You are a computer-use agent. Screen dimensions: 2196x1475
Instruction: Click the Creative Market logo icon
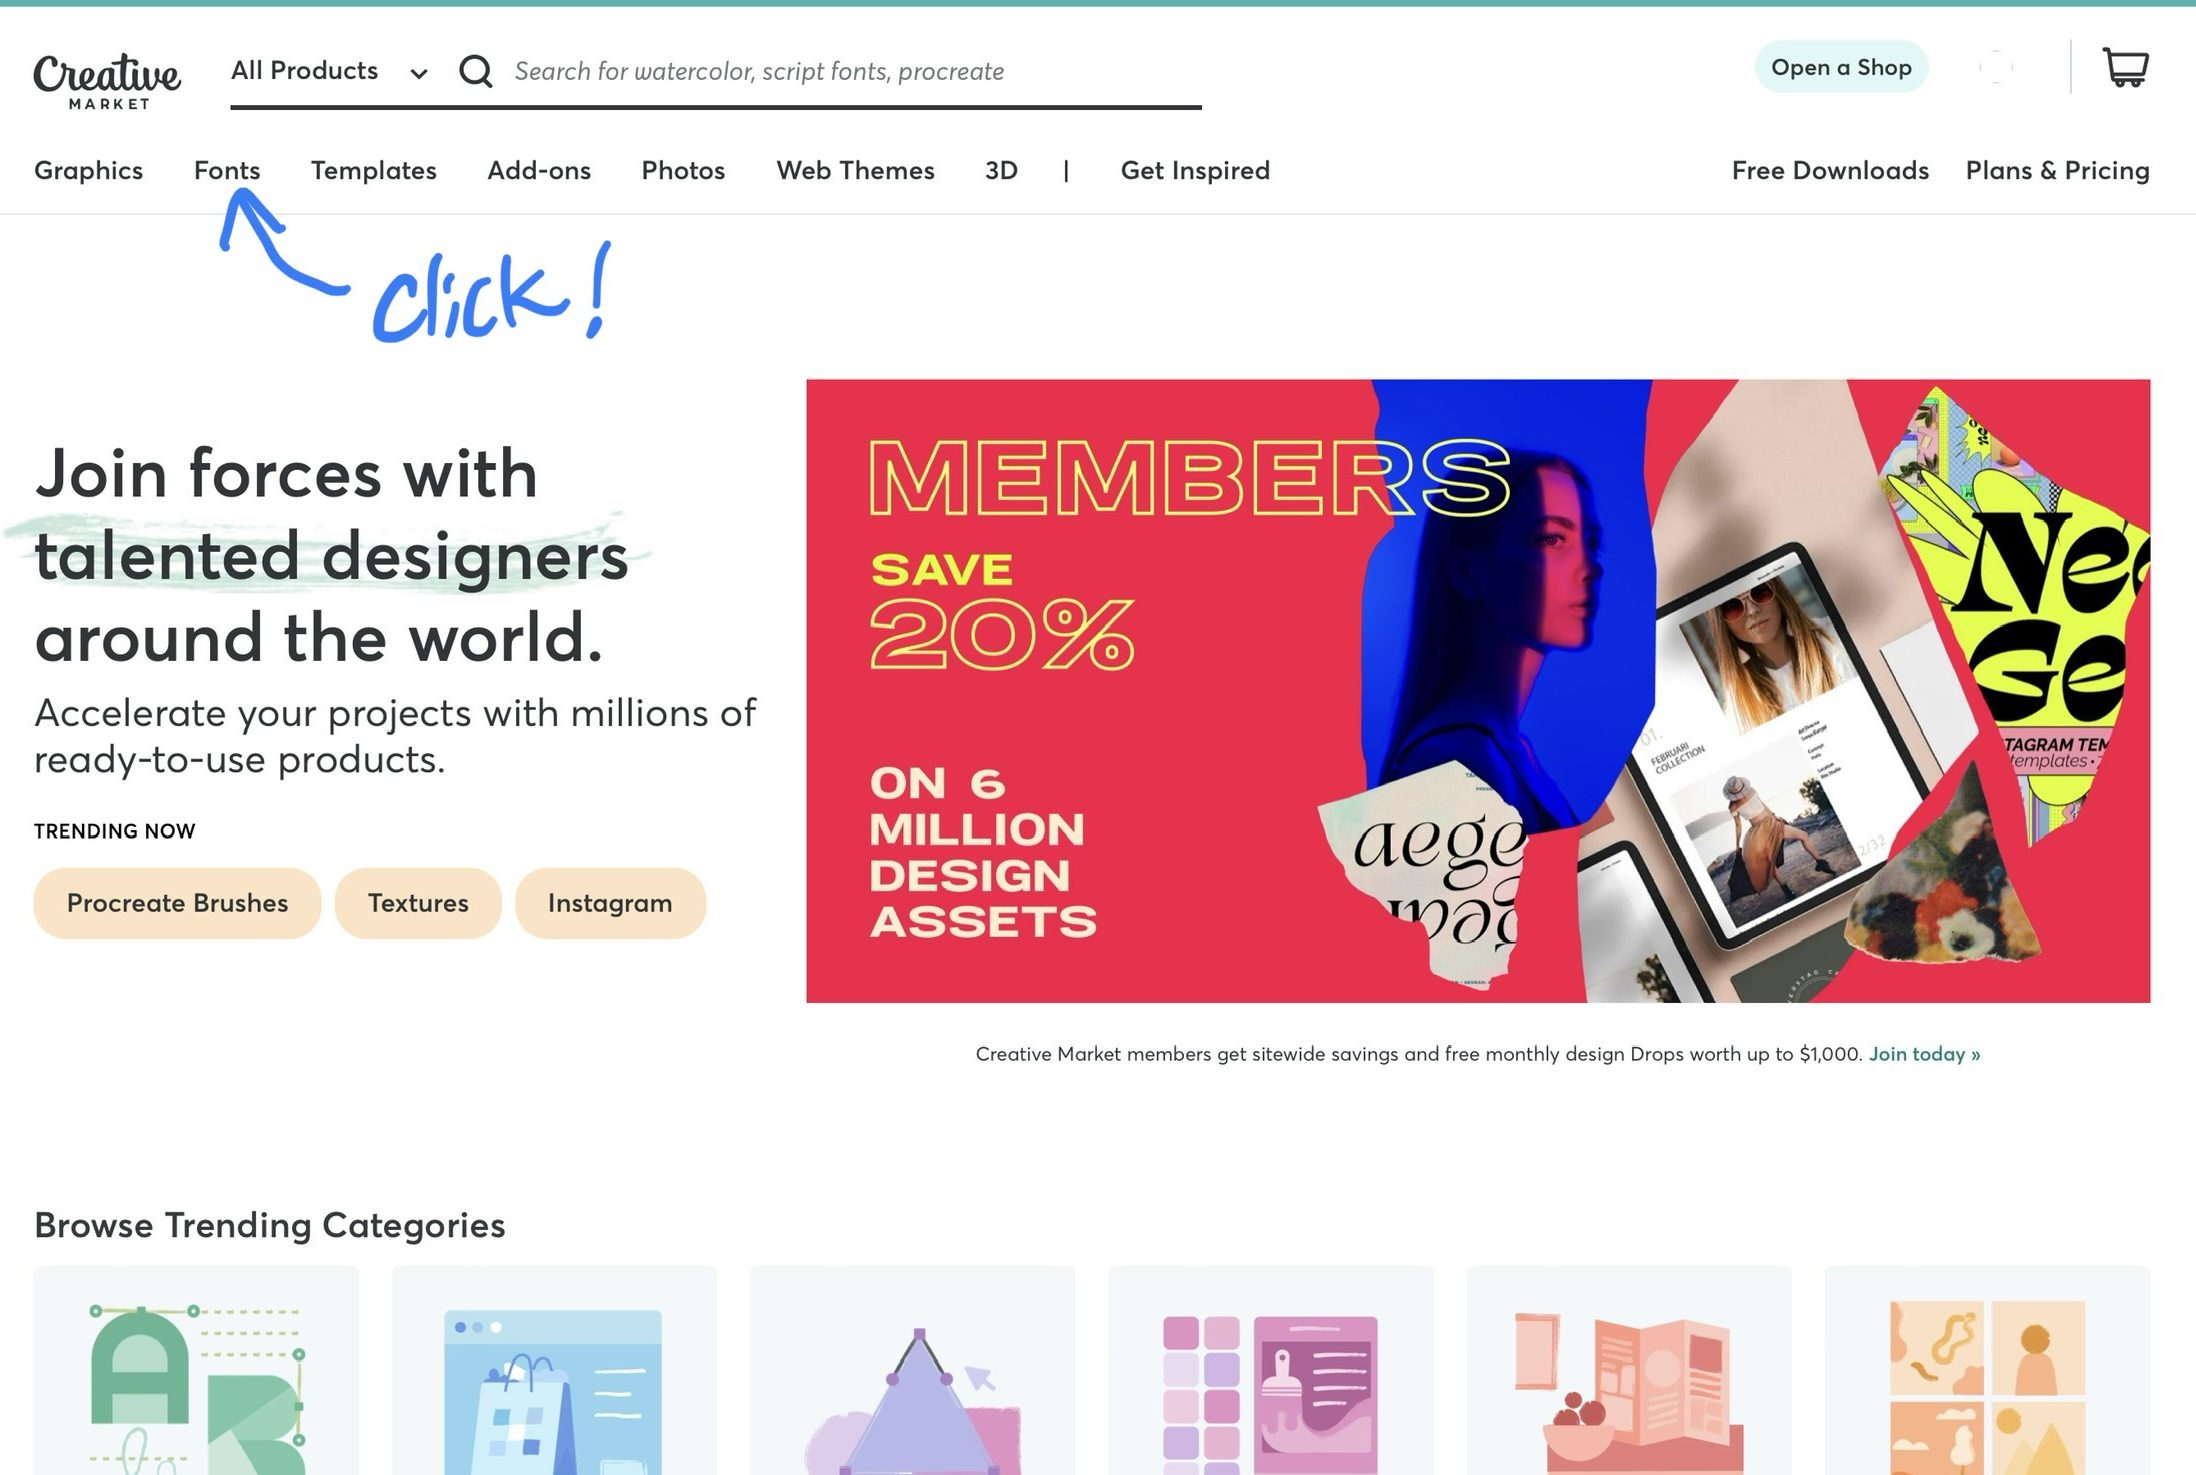point(107,74)
